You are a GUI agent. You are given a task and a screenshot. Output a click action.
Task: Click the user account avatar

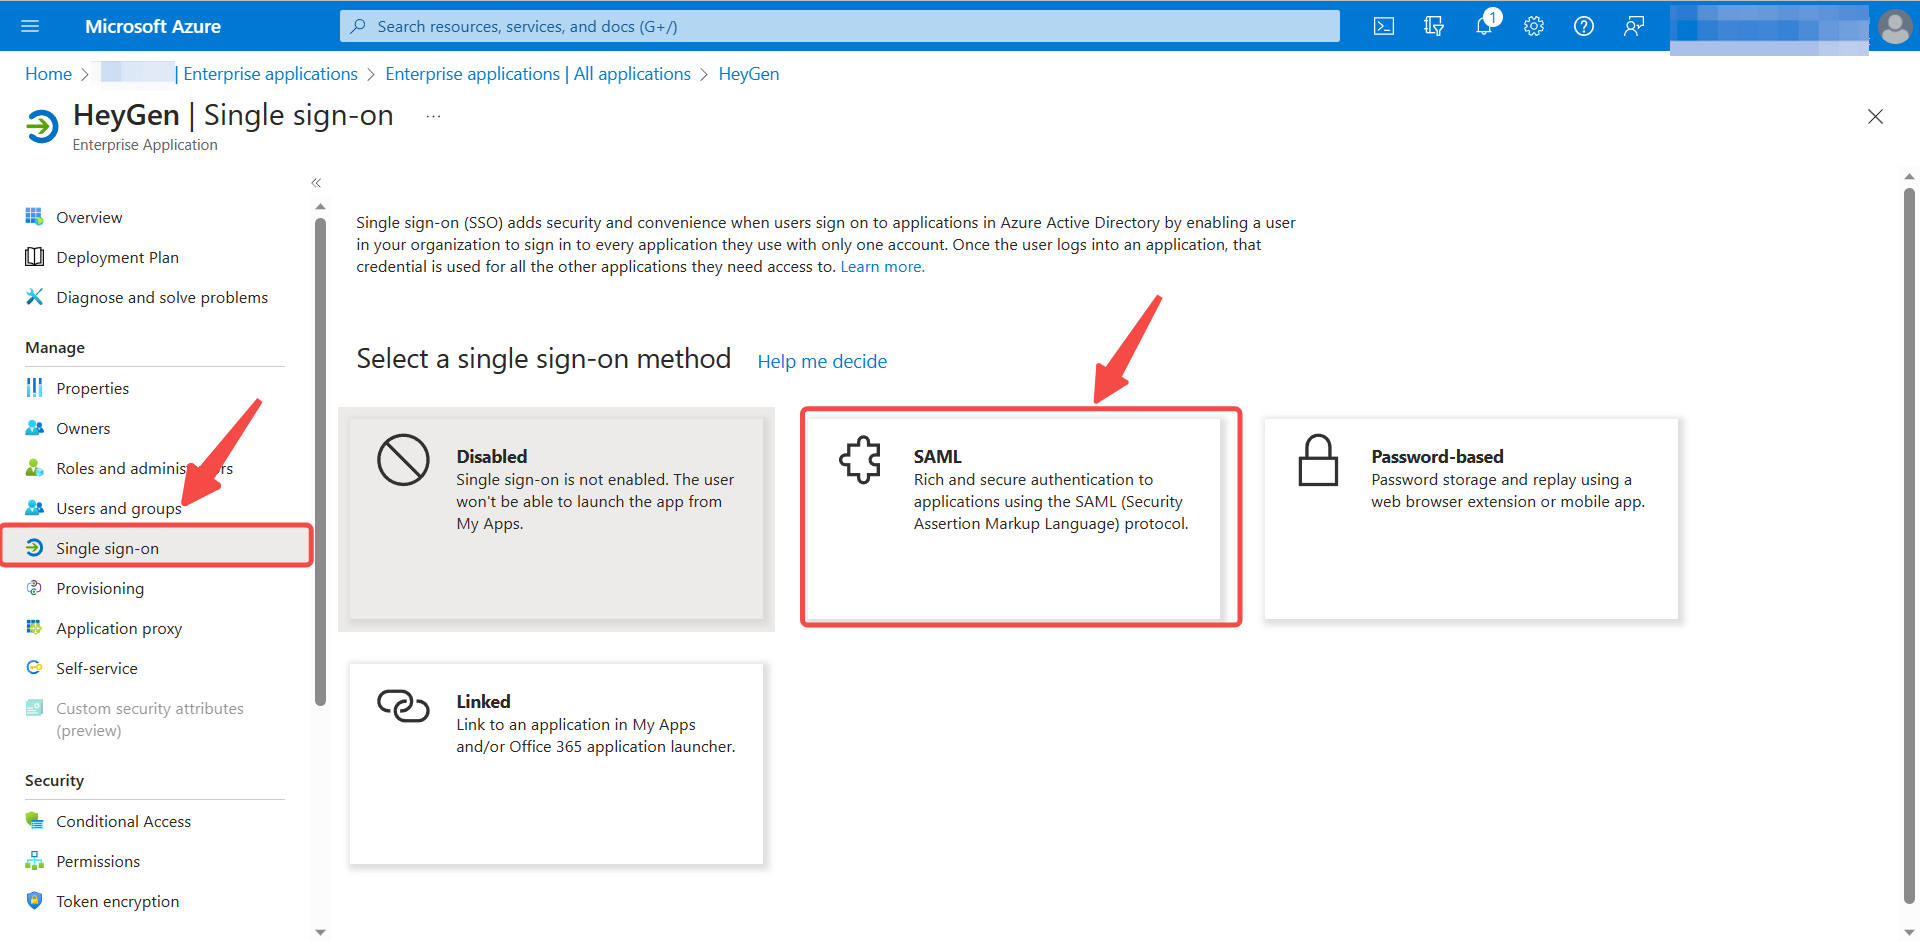point(1895,26)
